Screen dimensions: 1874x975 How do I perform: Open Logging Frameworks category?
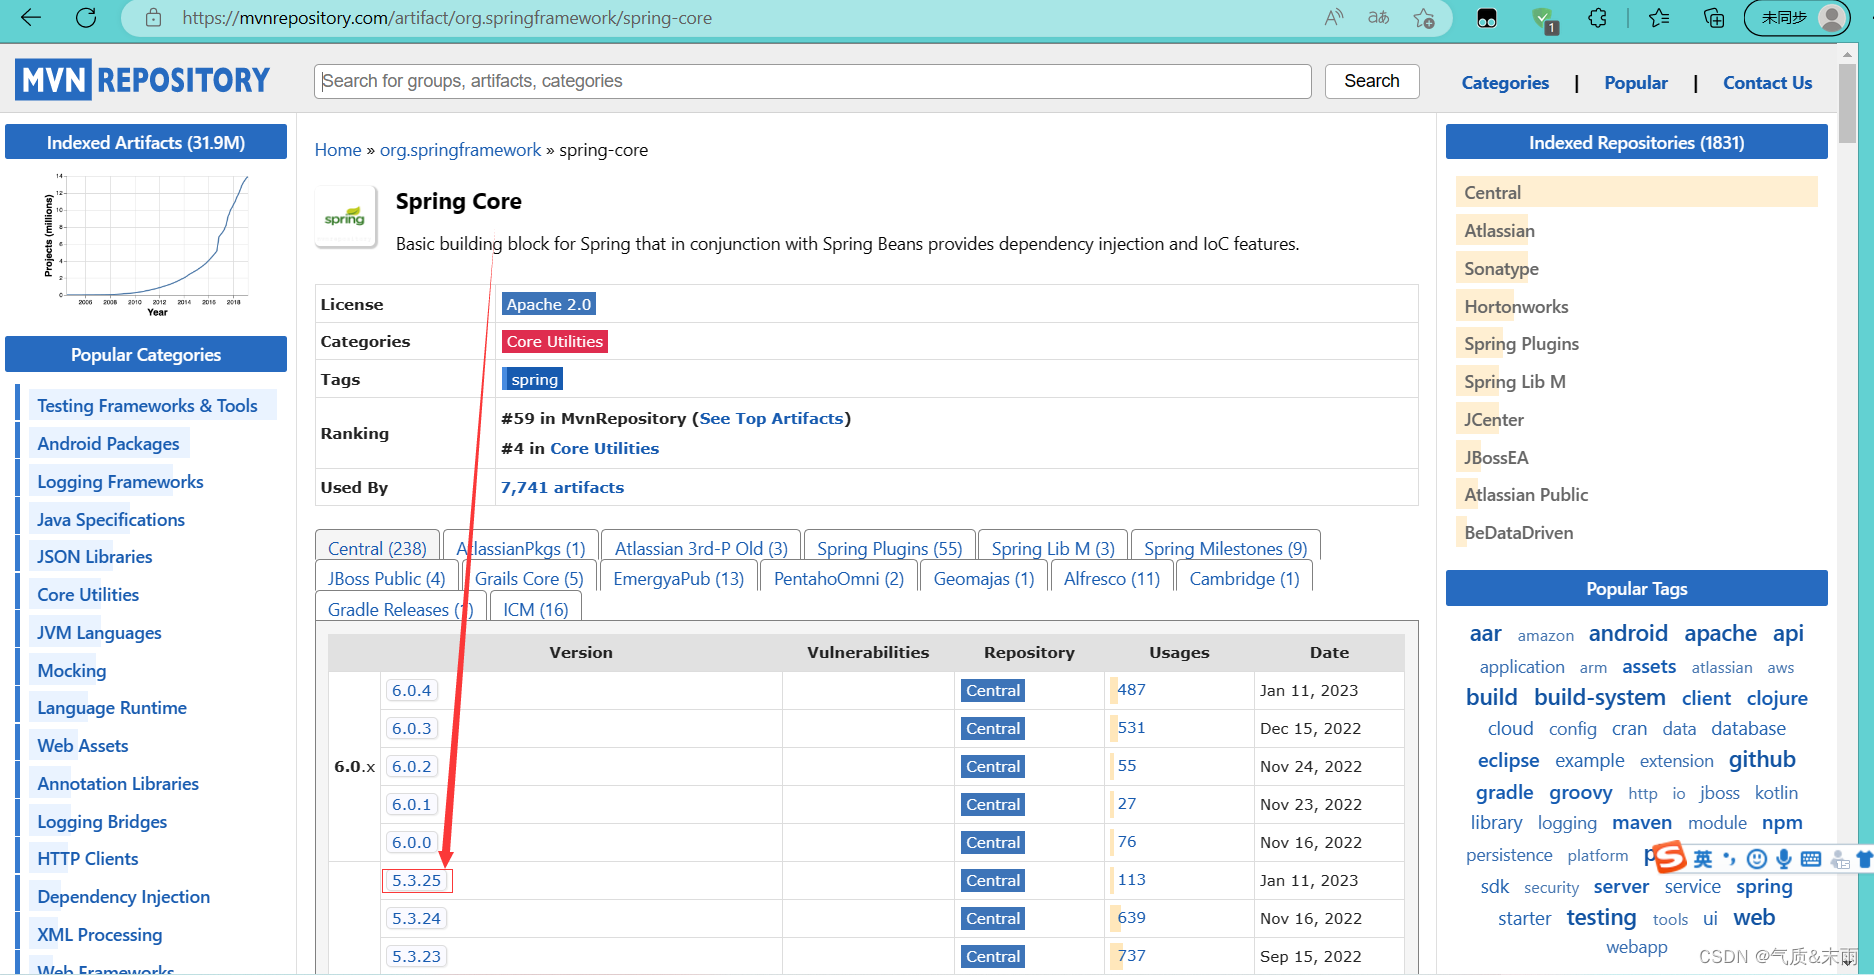(120, 482)
